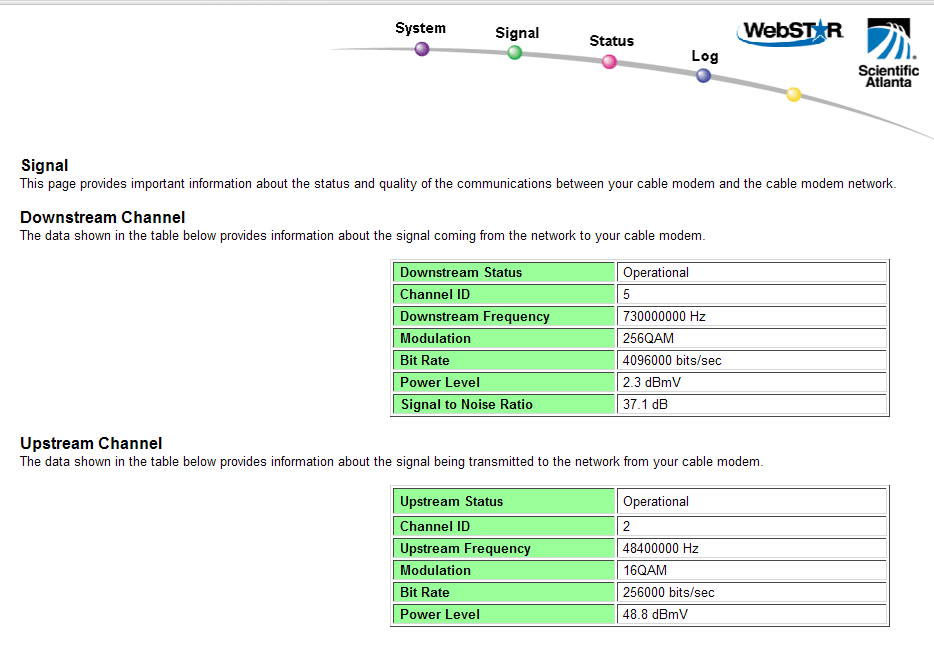Open the Status tab label
Screen dimensions: 934x649
tap(612, 41)
